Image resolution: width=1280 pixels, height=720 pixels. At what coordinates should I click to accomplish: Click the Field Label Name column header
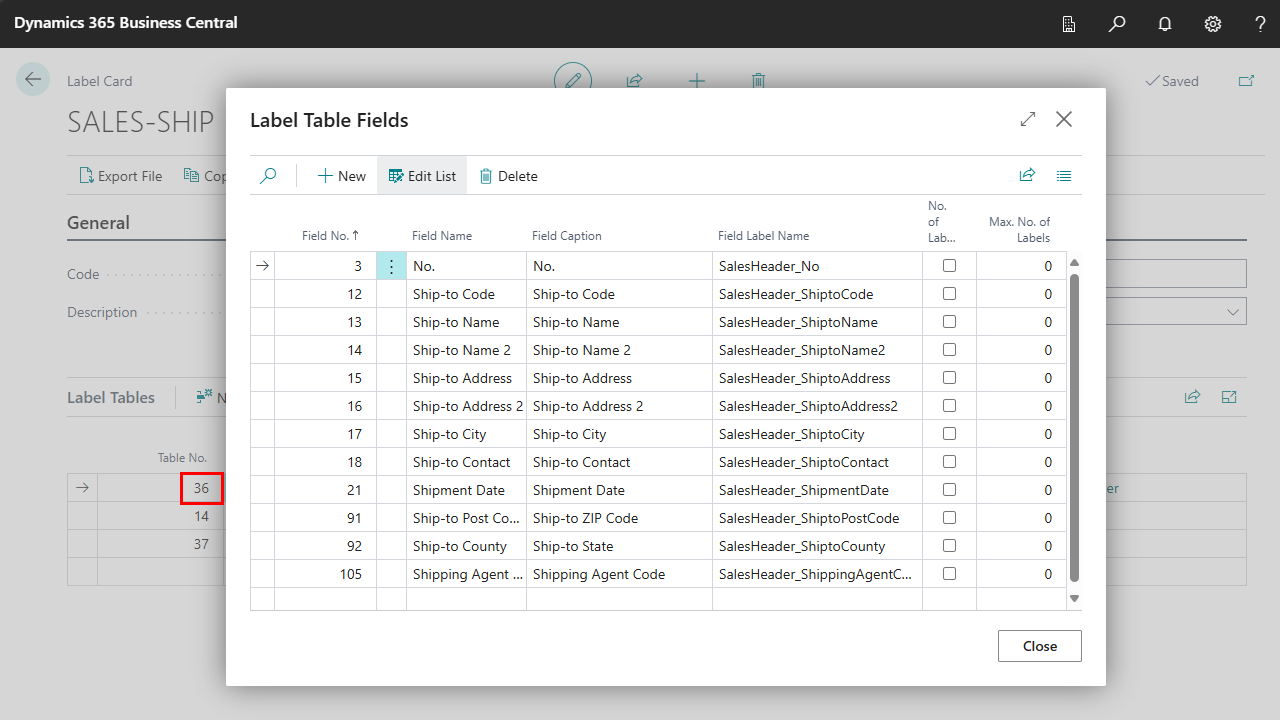[763, 236]
